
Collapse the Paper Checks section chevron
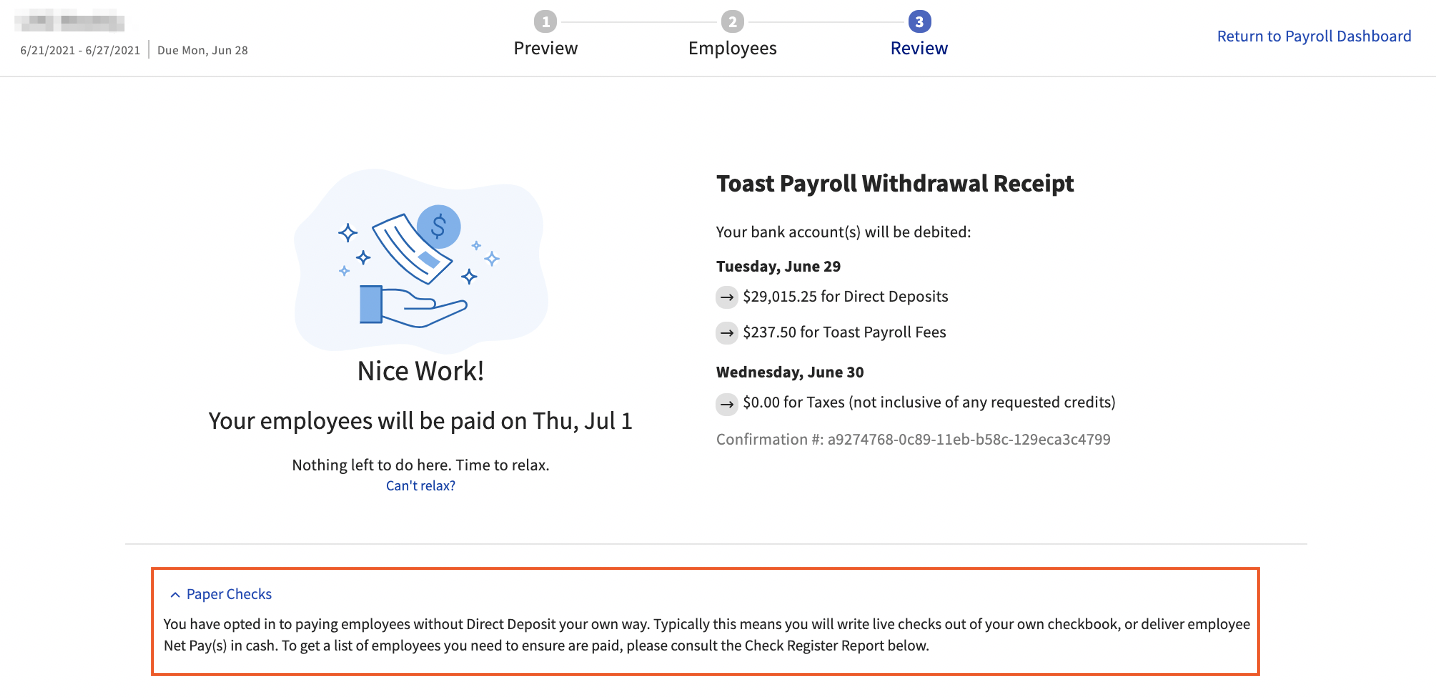175,593
